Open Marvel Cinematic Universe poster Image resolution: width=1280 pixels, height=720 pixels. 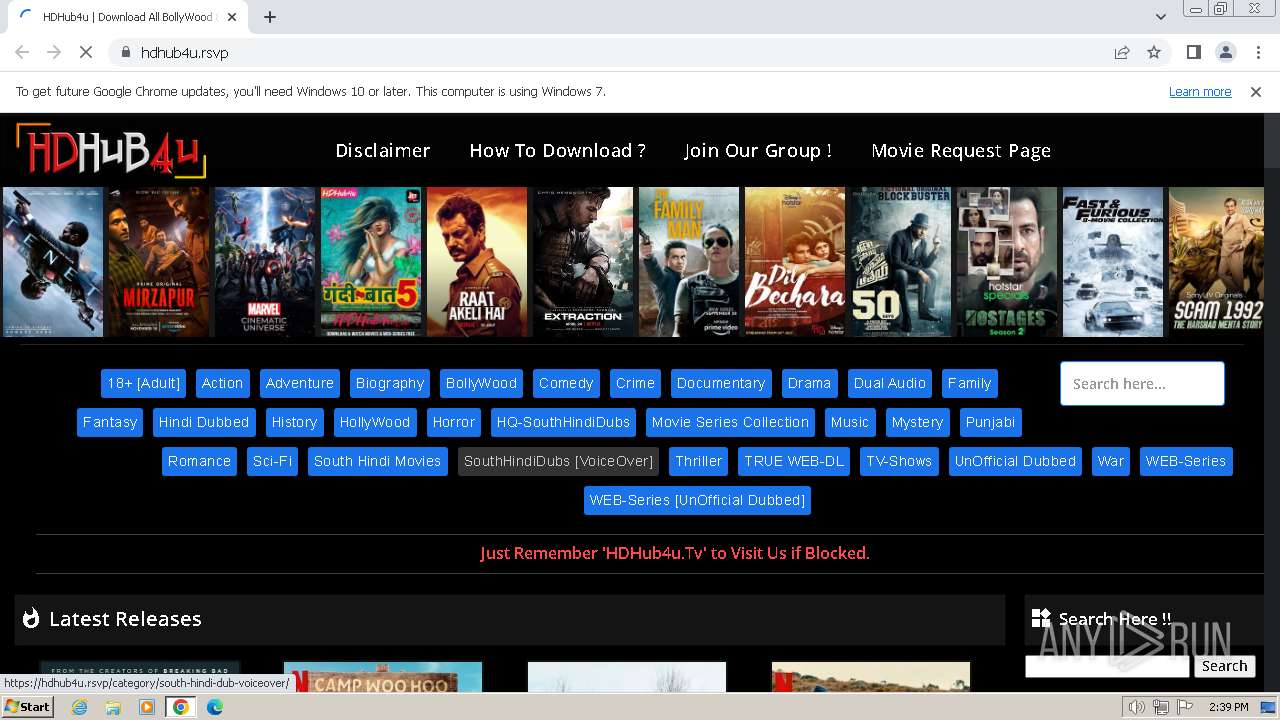(265, 262)
